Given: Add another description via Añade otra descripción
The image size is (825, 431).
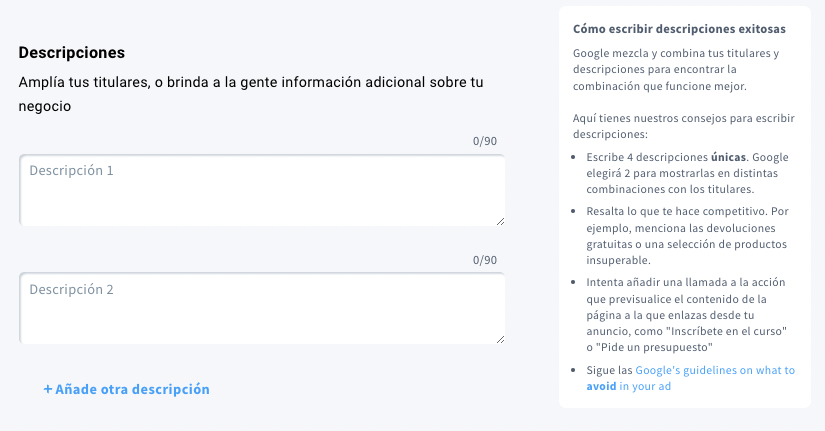Looking at the screenshot, I should coord(126,389).
